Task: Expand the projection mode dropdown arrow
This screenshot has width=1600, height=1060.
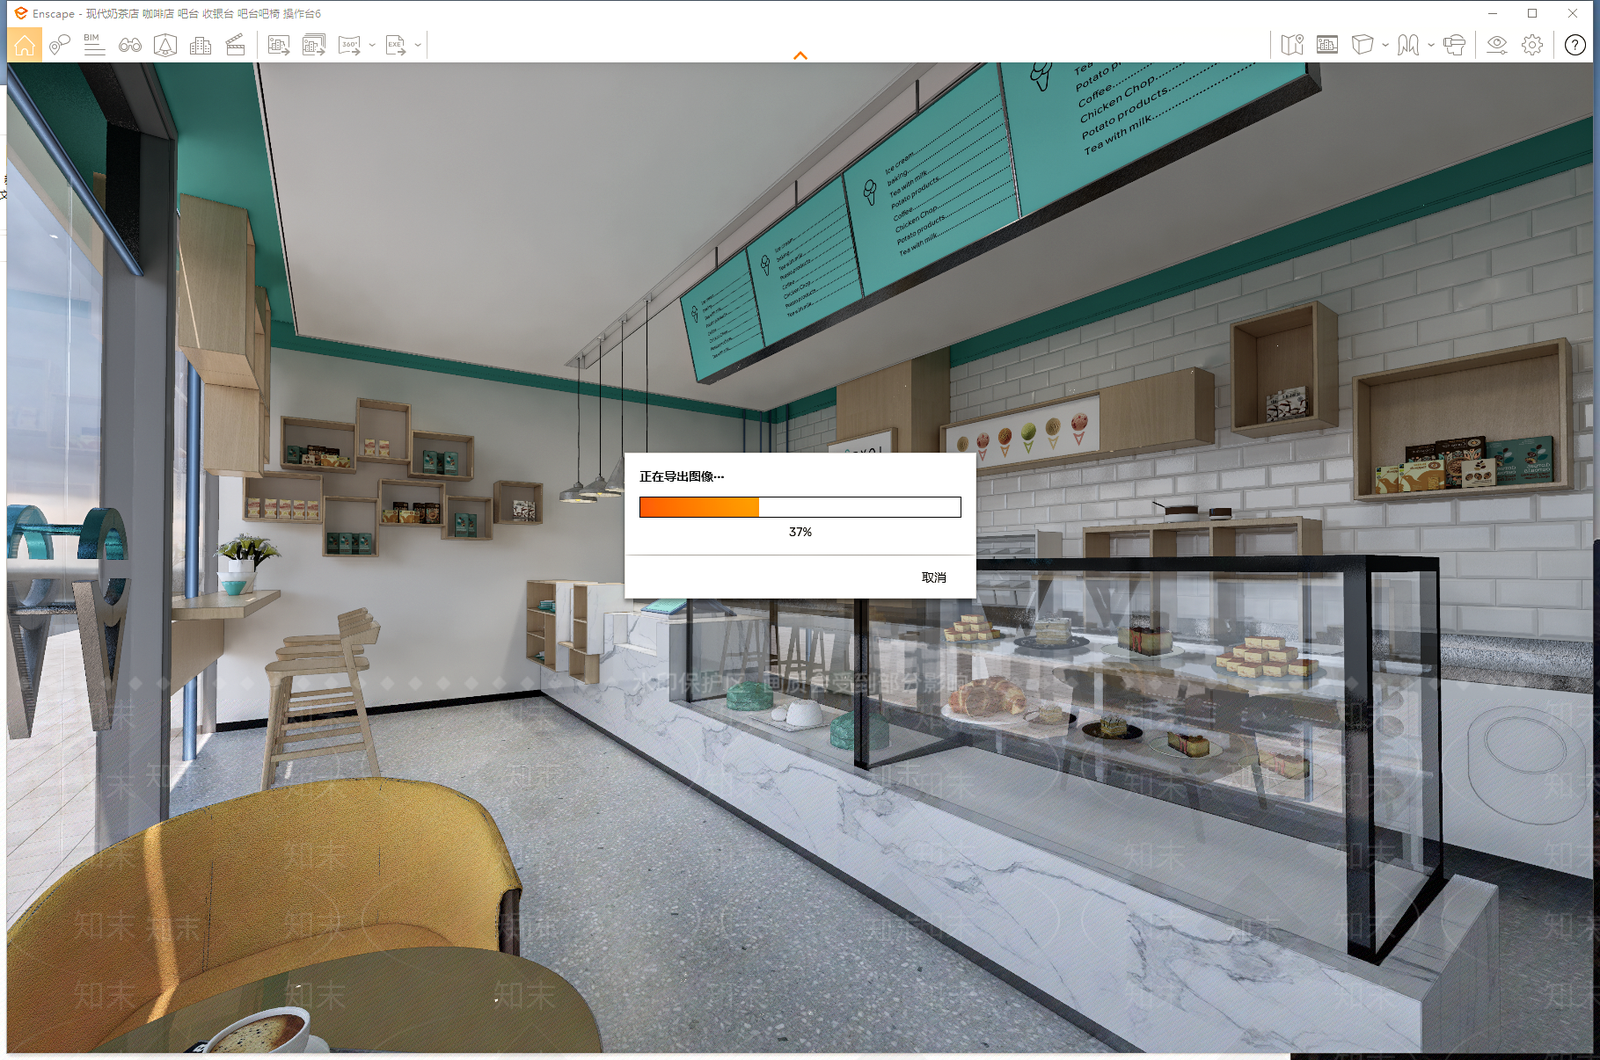Action: (1385, 45)
